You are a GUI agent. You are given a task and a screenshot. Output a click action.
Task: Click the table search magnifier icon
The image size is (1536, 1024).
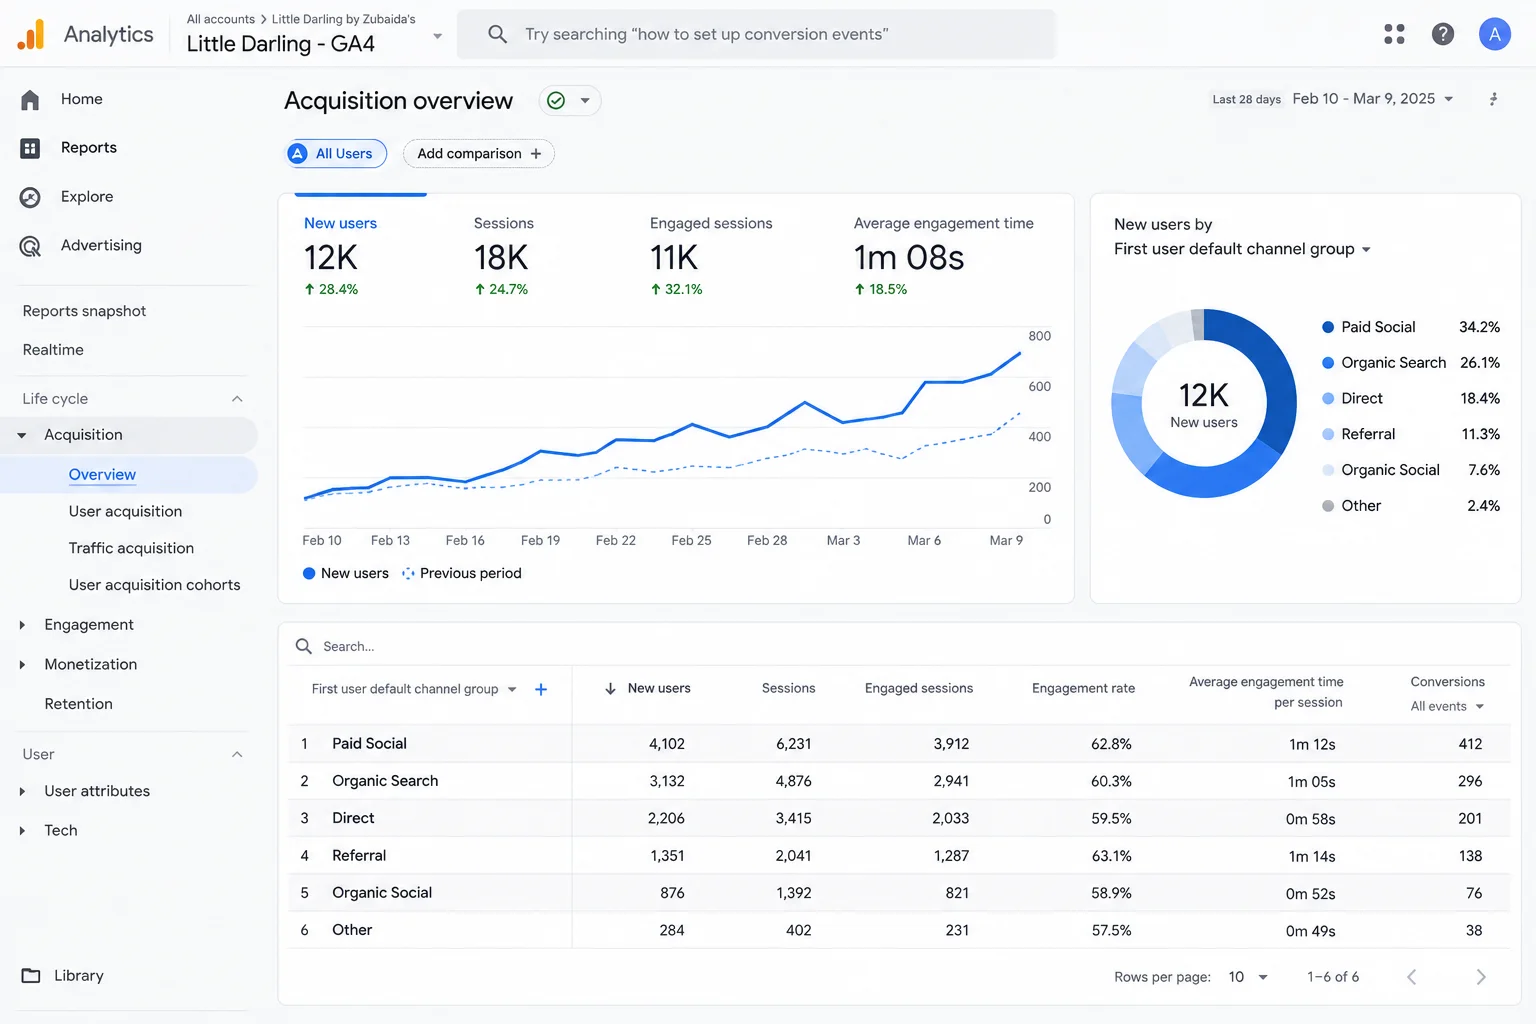pos(304,646)
